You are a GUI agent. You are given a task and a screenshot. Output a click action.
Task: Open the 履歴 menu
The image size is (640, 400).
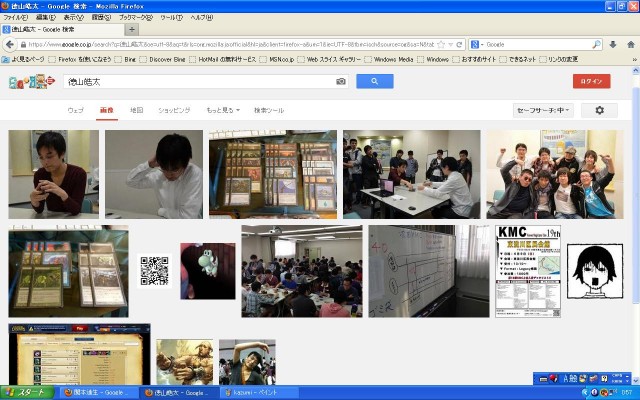pyautogui.click(x=101, y=18)
